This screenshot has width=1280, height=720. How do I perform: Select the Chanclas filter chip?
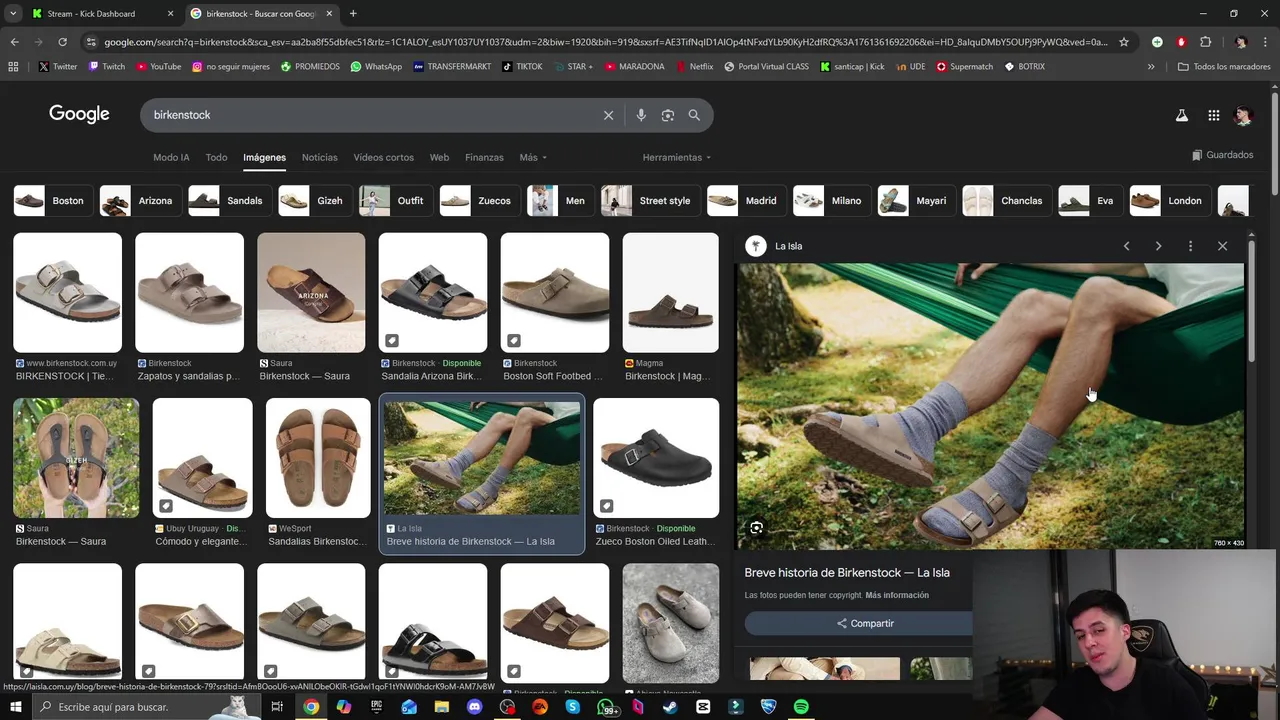[x=1005, y=201]
